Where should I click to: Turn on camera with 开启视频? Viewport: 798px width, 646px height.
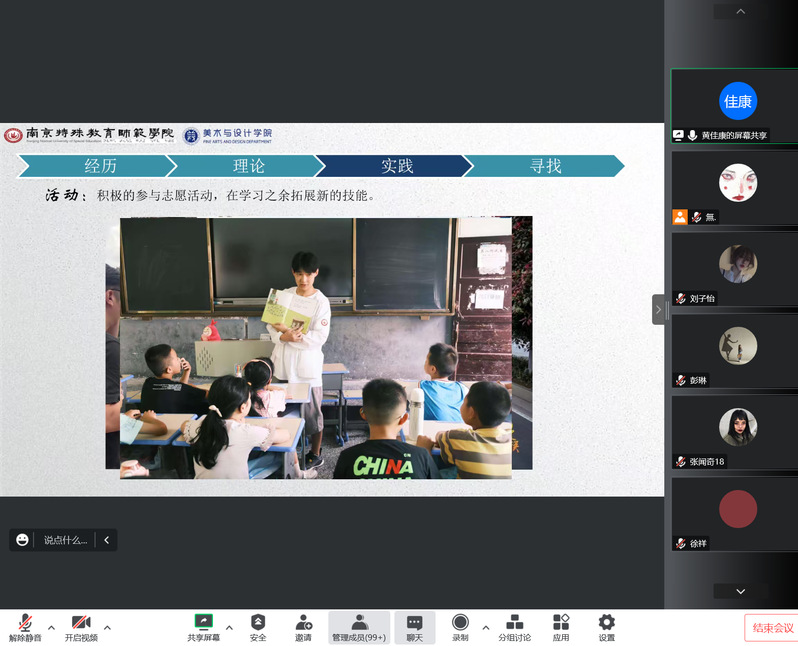click(x=81, y=626)
